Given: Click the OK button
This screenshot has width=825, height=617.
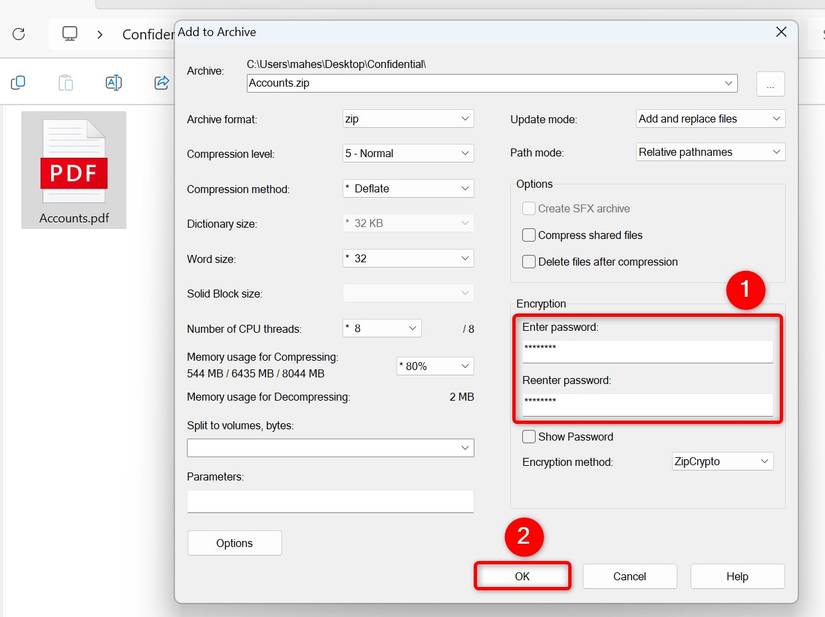Looking at the screenshot, I should [522, 576].
